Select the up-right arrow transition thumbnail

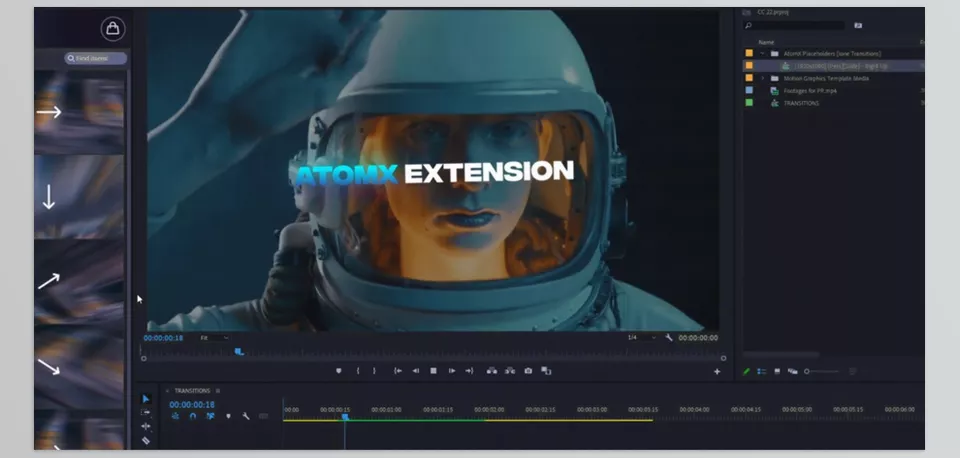tap(79, 282)
